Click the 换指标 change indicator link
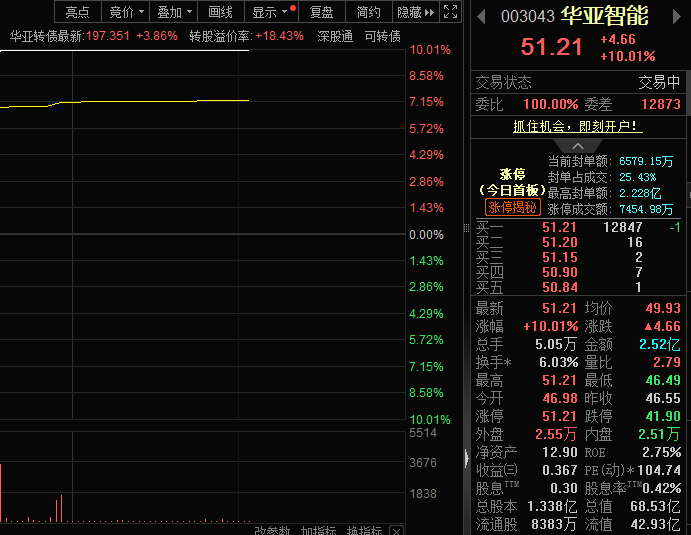Viewport: 691px width, 535px height. (x=364, y=530)
